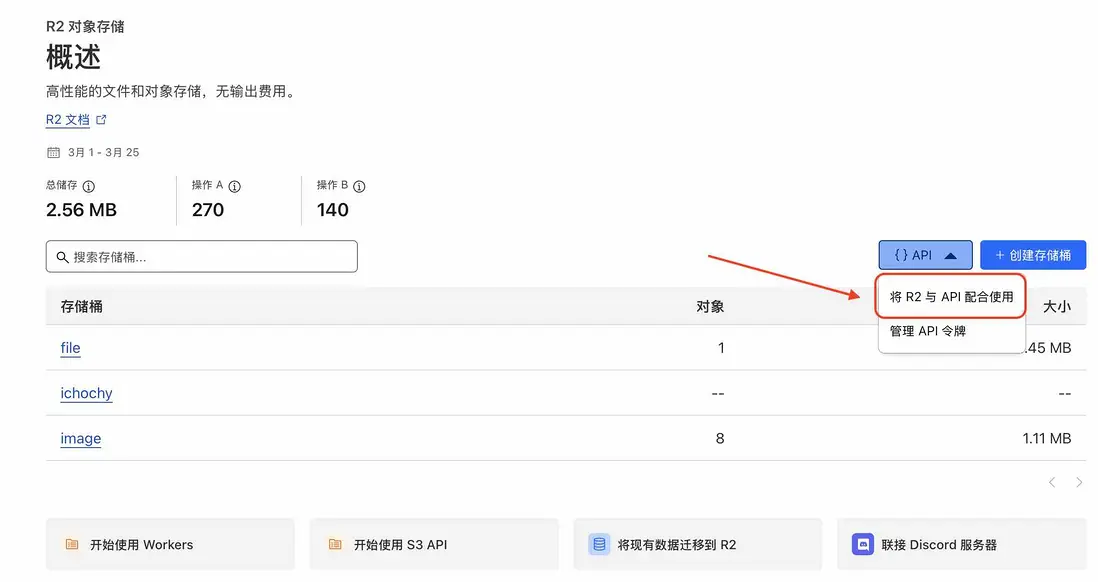Click the info icon beside 总存储
1098x582 pixels.
coord(89,186)
